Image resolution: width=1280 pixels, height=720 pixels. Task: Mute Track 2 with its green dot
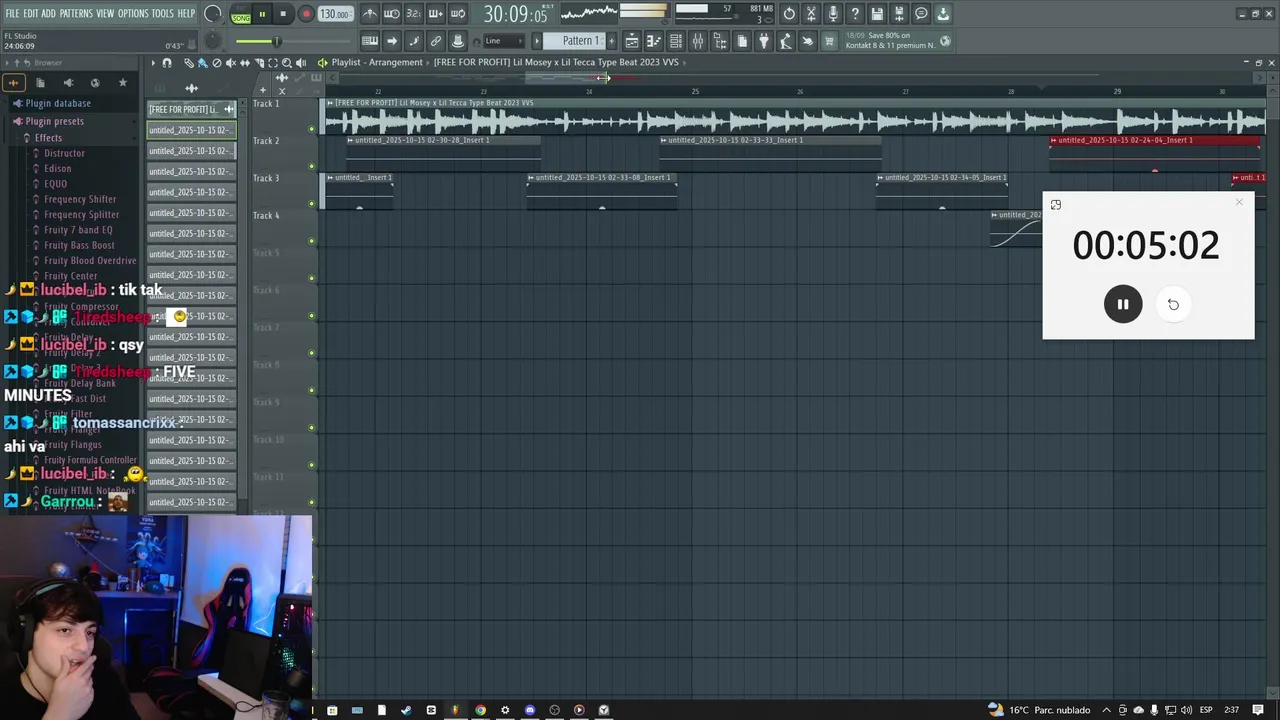(312, 166)
